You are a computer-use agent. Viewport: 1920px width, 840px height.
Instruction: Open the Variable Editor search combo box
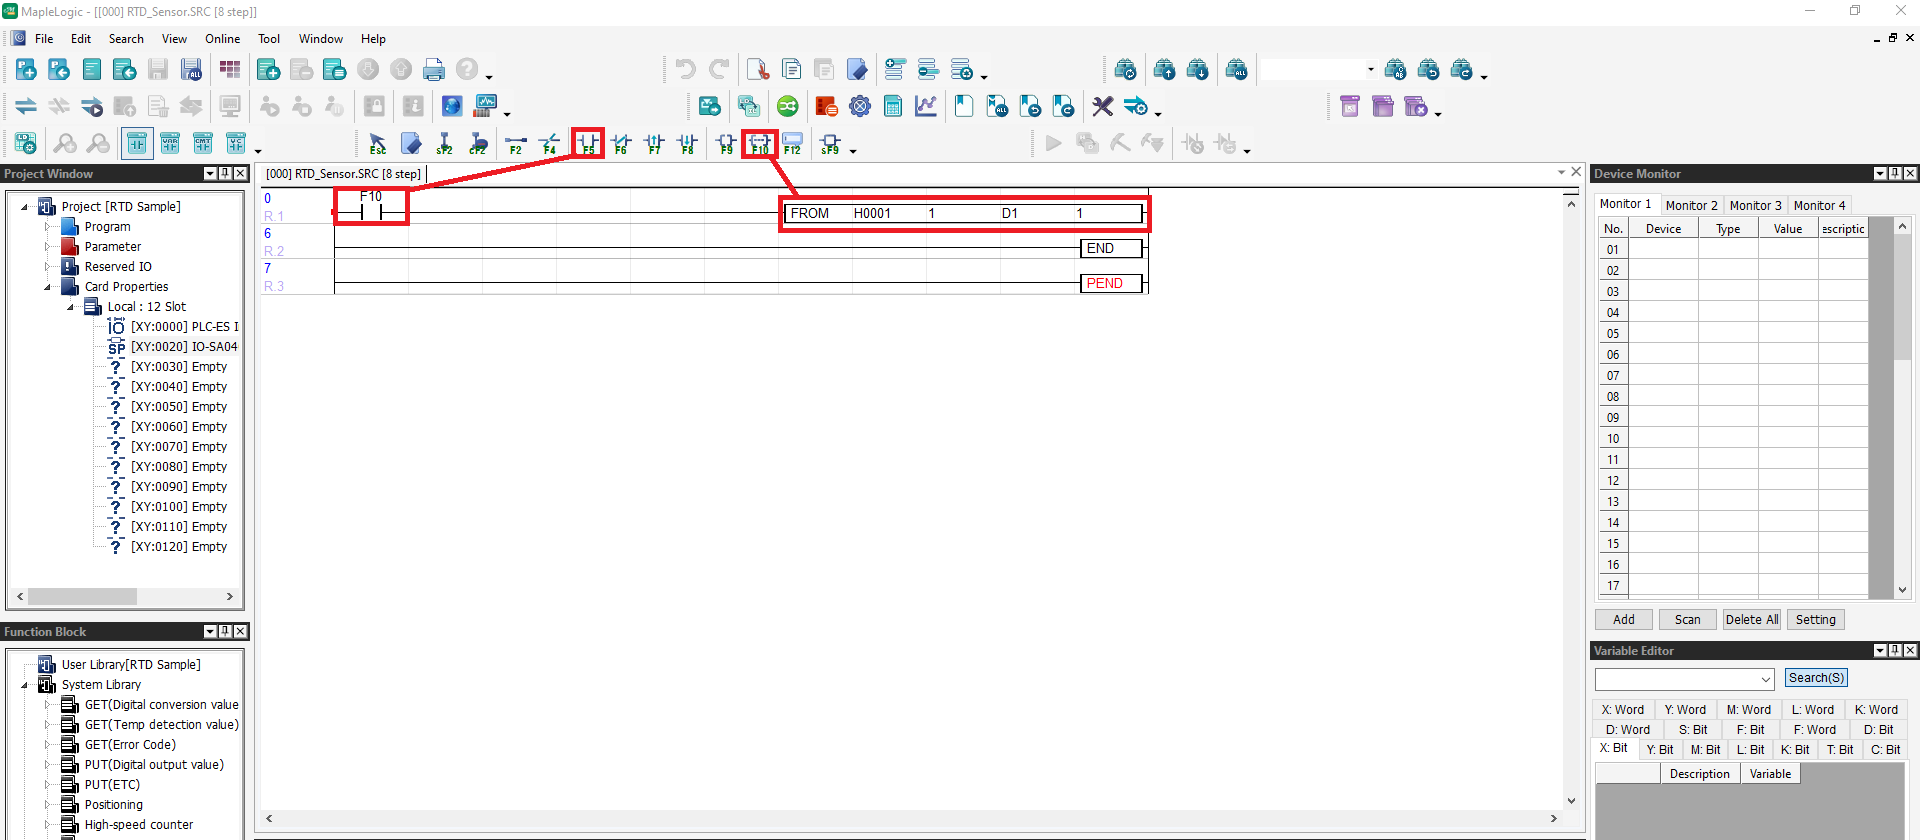1684,679
